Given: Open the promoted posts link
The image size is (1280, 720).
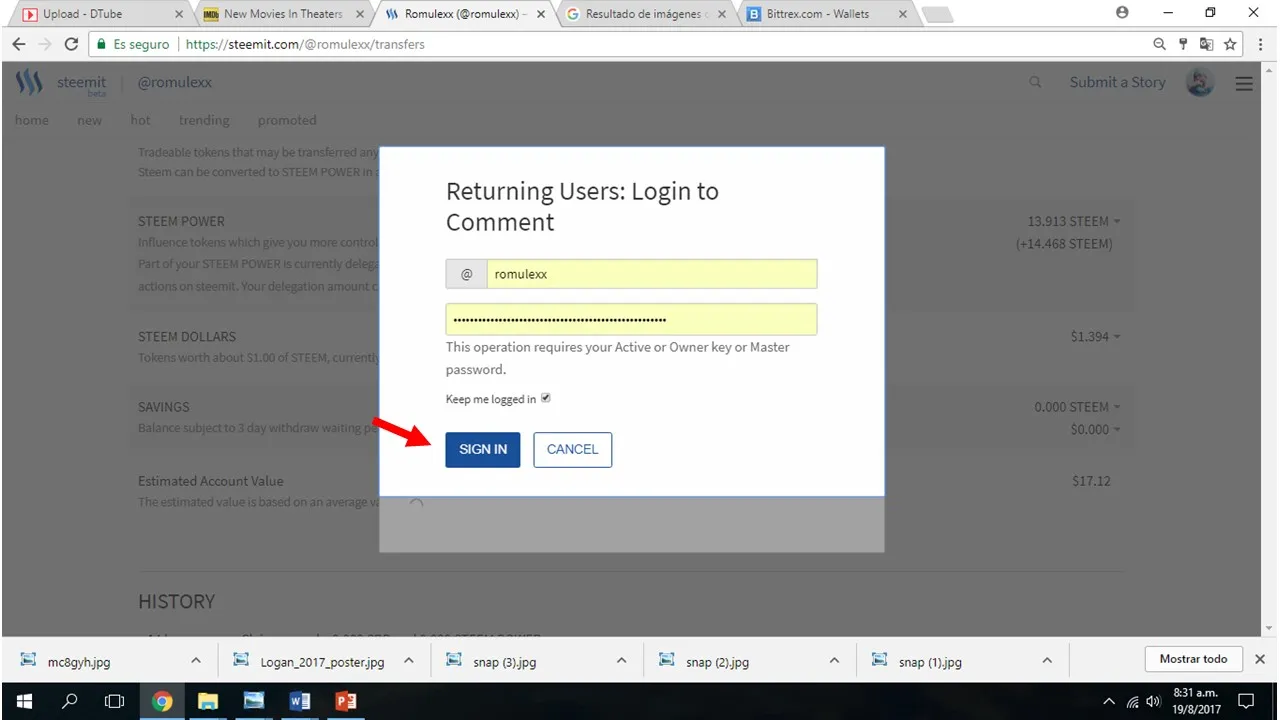Looking at the screenshot, I should (287, 120).
